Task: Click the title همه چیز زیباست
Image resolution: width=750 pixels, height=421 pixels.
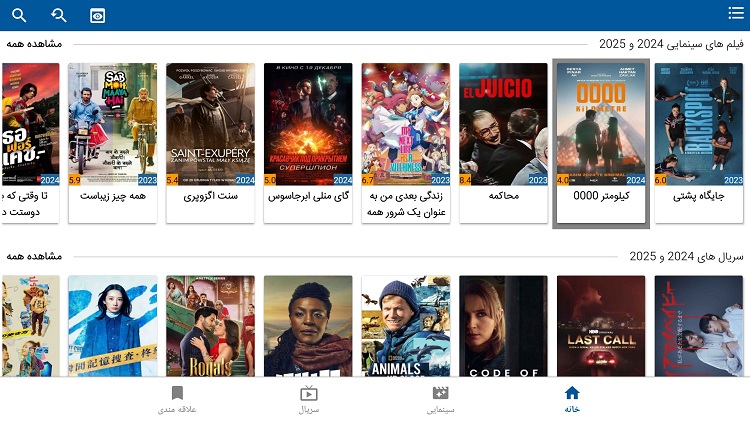Action: tap(113, 196)
